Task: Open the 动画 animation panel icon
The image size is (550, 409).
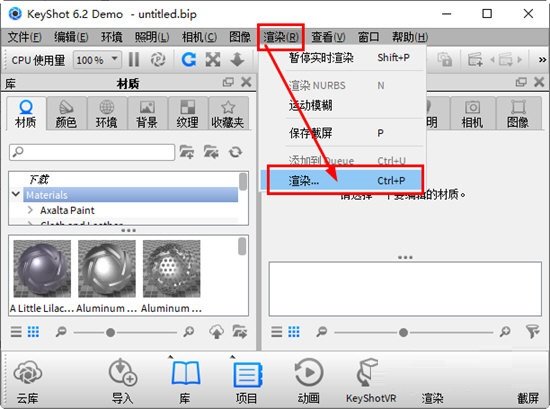Action: pos(309,373)
